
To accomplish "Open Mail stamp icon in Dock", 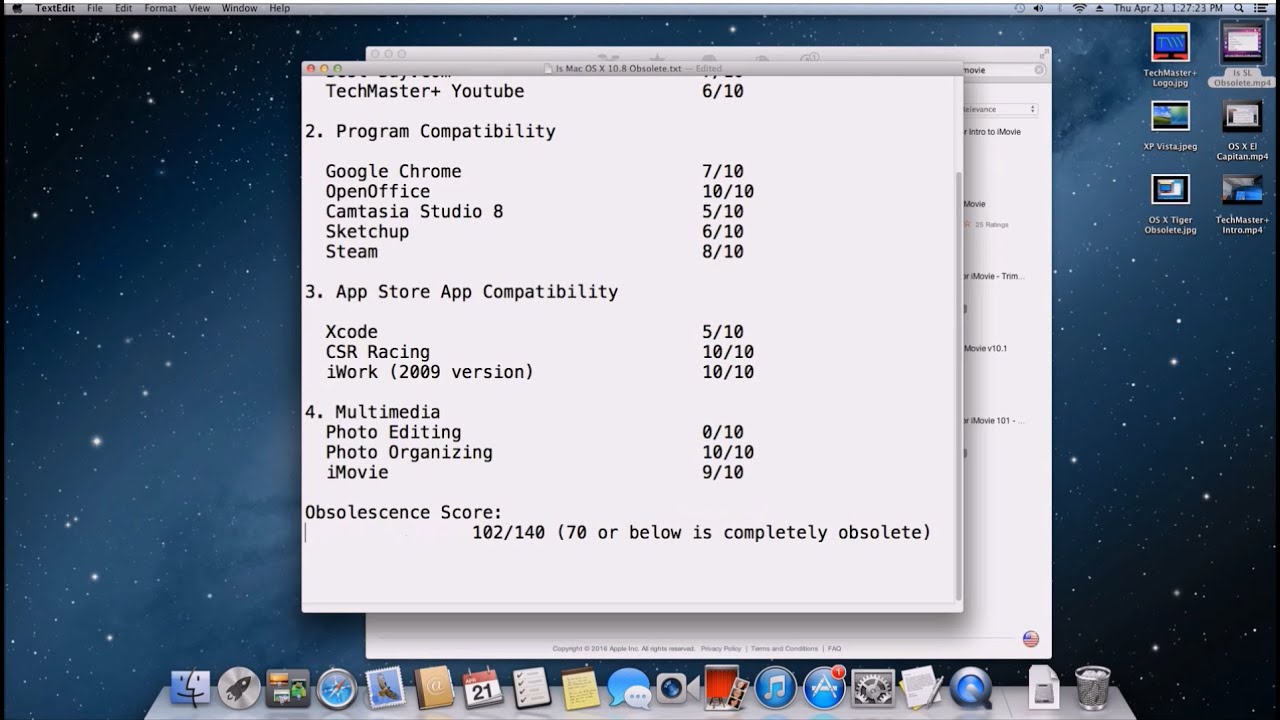I will [x=385, y=688].
